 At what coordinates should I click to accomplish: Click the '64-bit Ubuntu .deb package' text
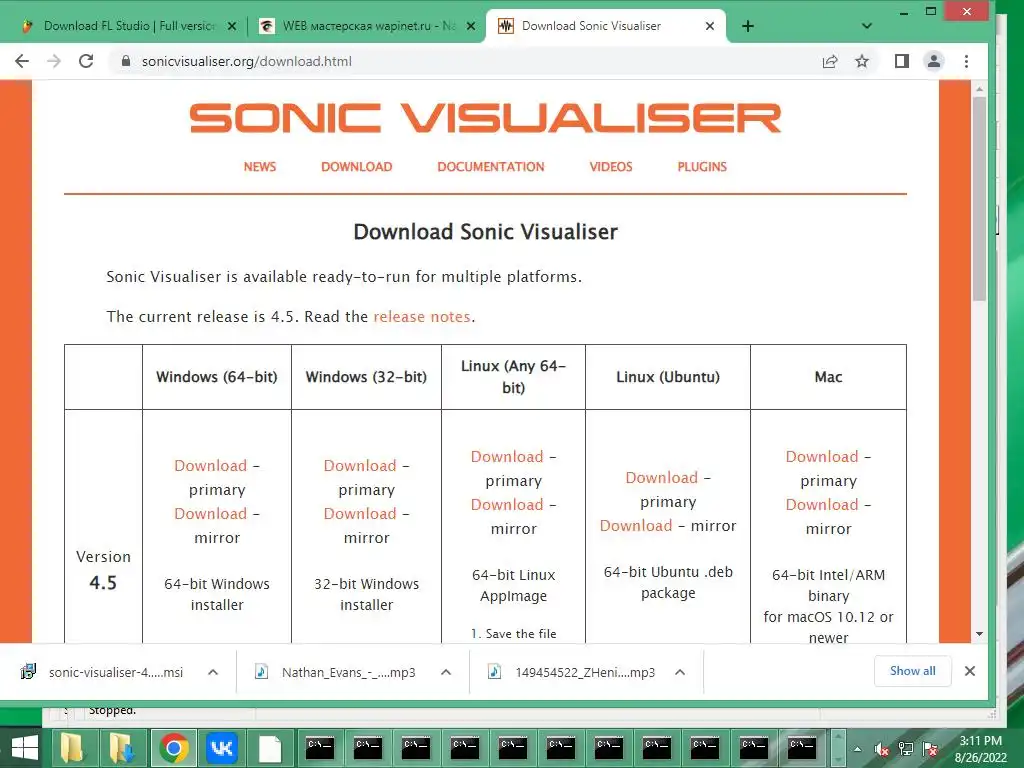tap(668, 583)
